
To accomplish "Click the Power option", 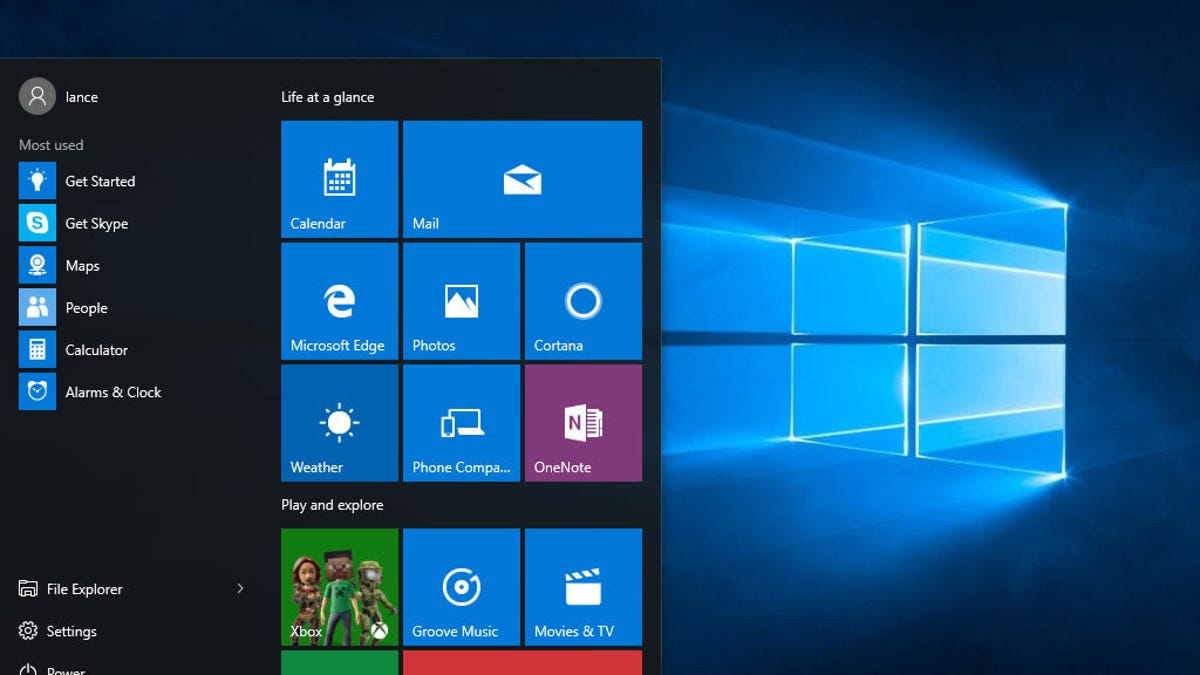I will [x=66, y=668].
